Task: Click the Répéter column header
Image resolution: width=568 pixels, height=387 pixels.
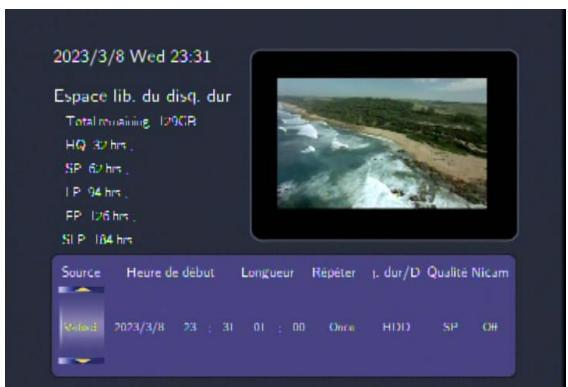Action: point(334,272)
